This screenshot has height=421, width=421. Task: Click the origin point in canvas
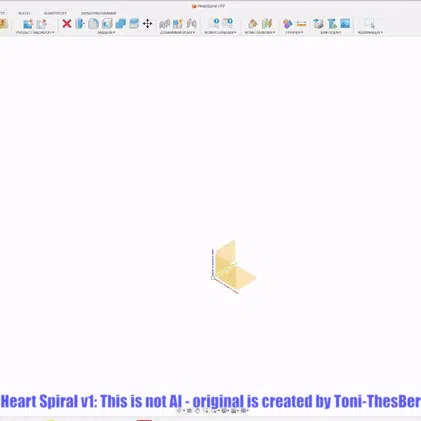(213, 278)
